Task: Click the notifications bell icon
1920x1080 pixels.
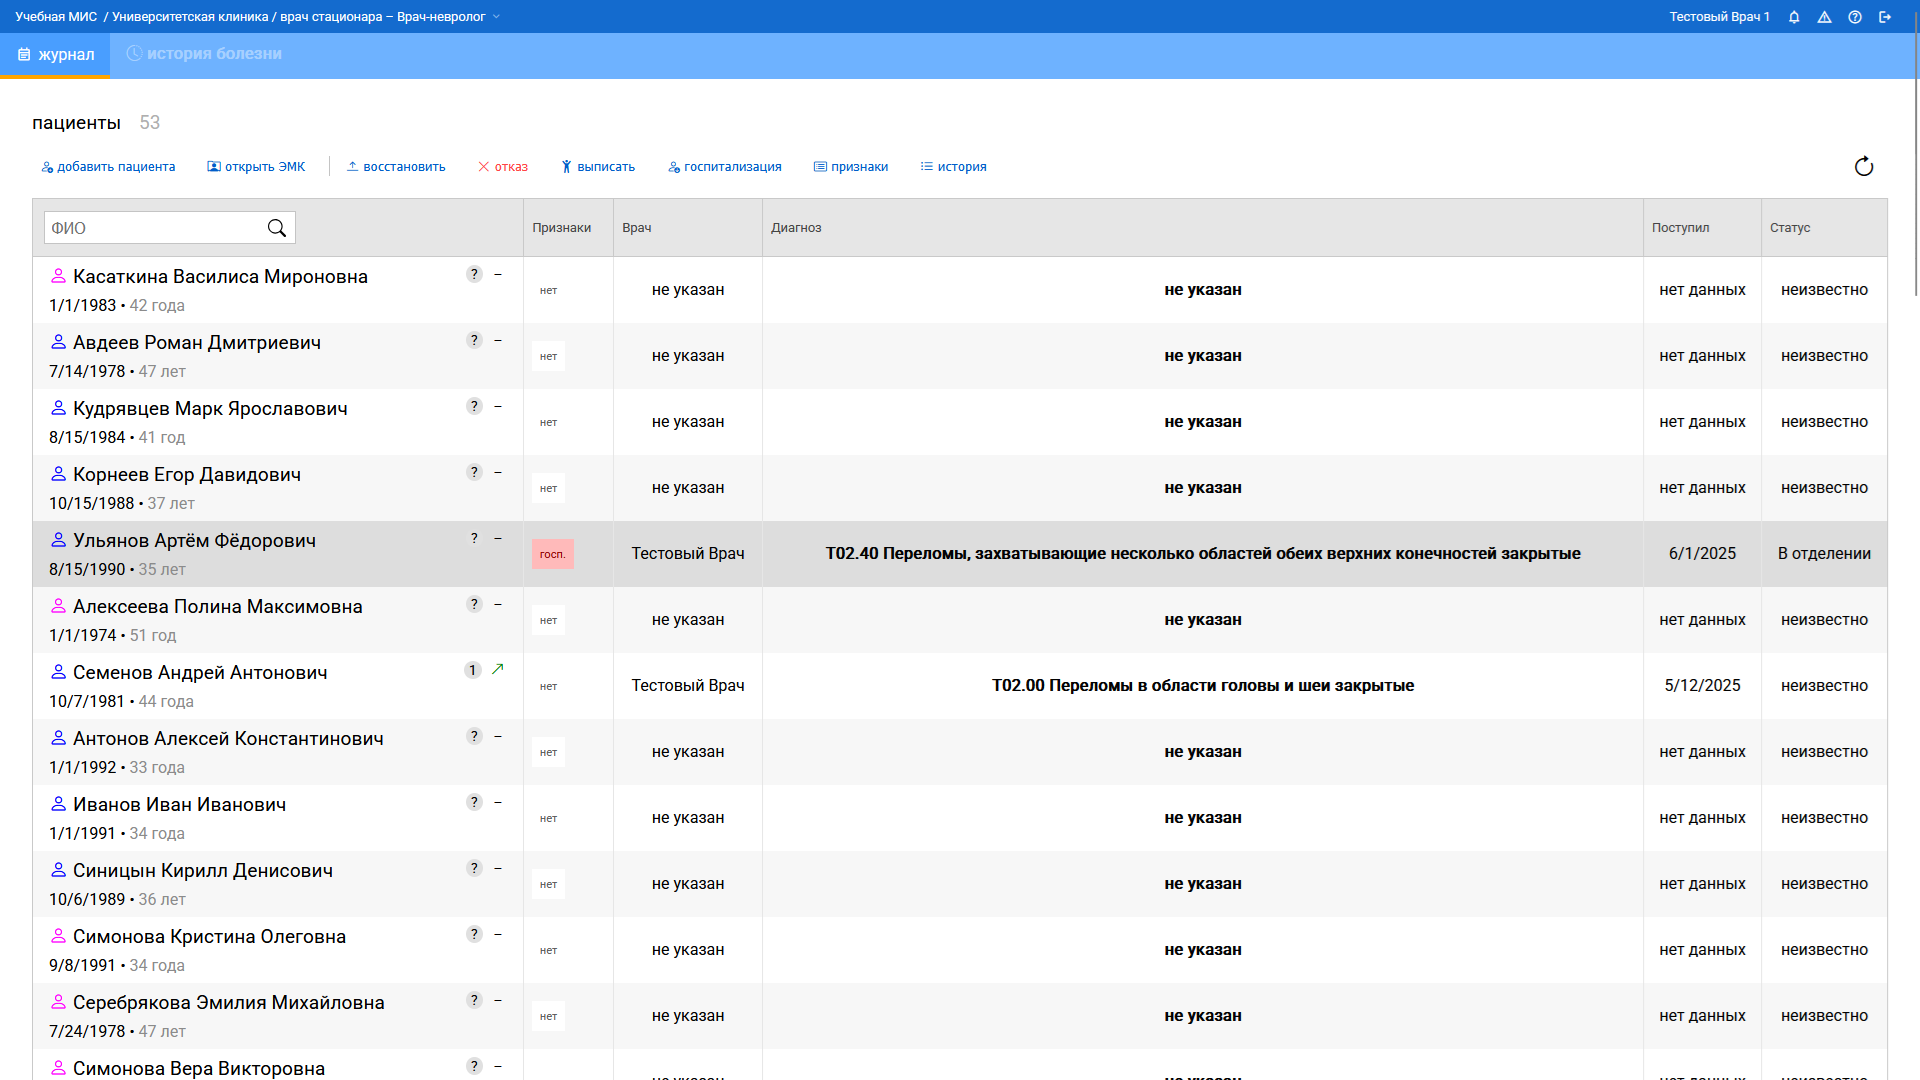Action: coord(1794,17)
